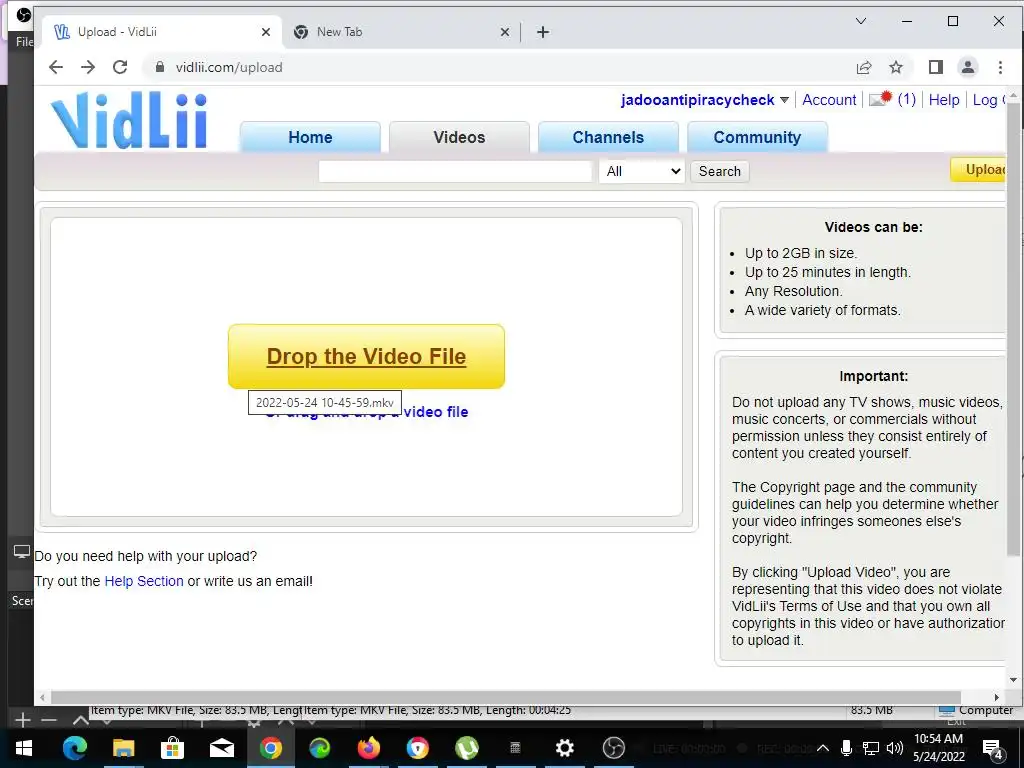
Task: Select the Upload - VidLii browser tab
Action: coord(162,32)
